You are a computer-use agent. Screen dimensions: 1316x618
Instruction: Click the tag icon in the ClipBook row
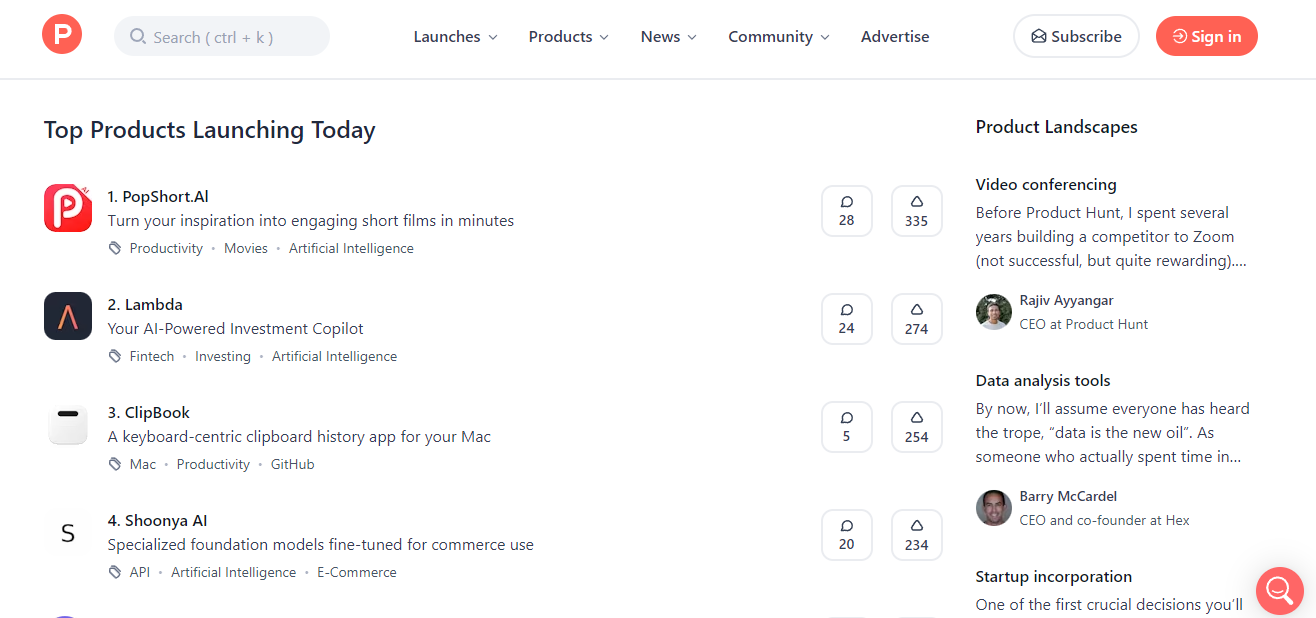pos(115,464)
